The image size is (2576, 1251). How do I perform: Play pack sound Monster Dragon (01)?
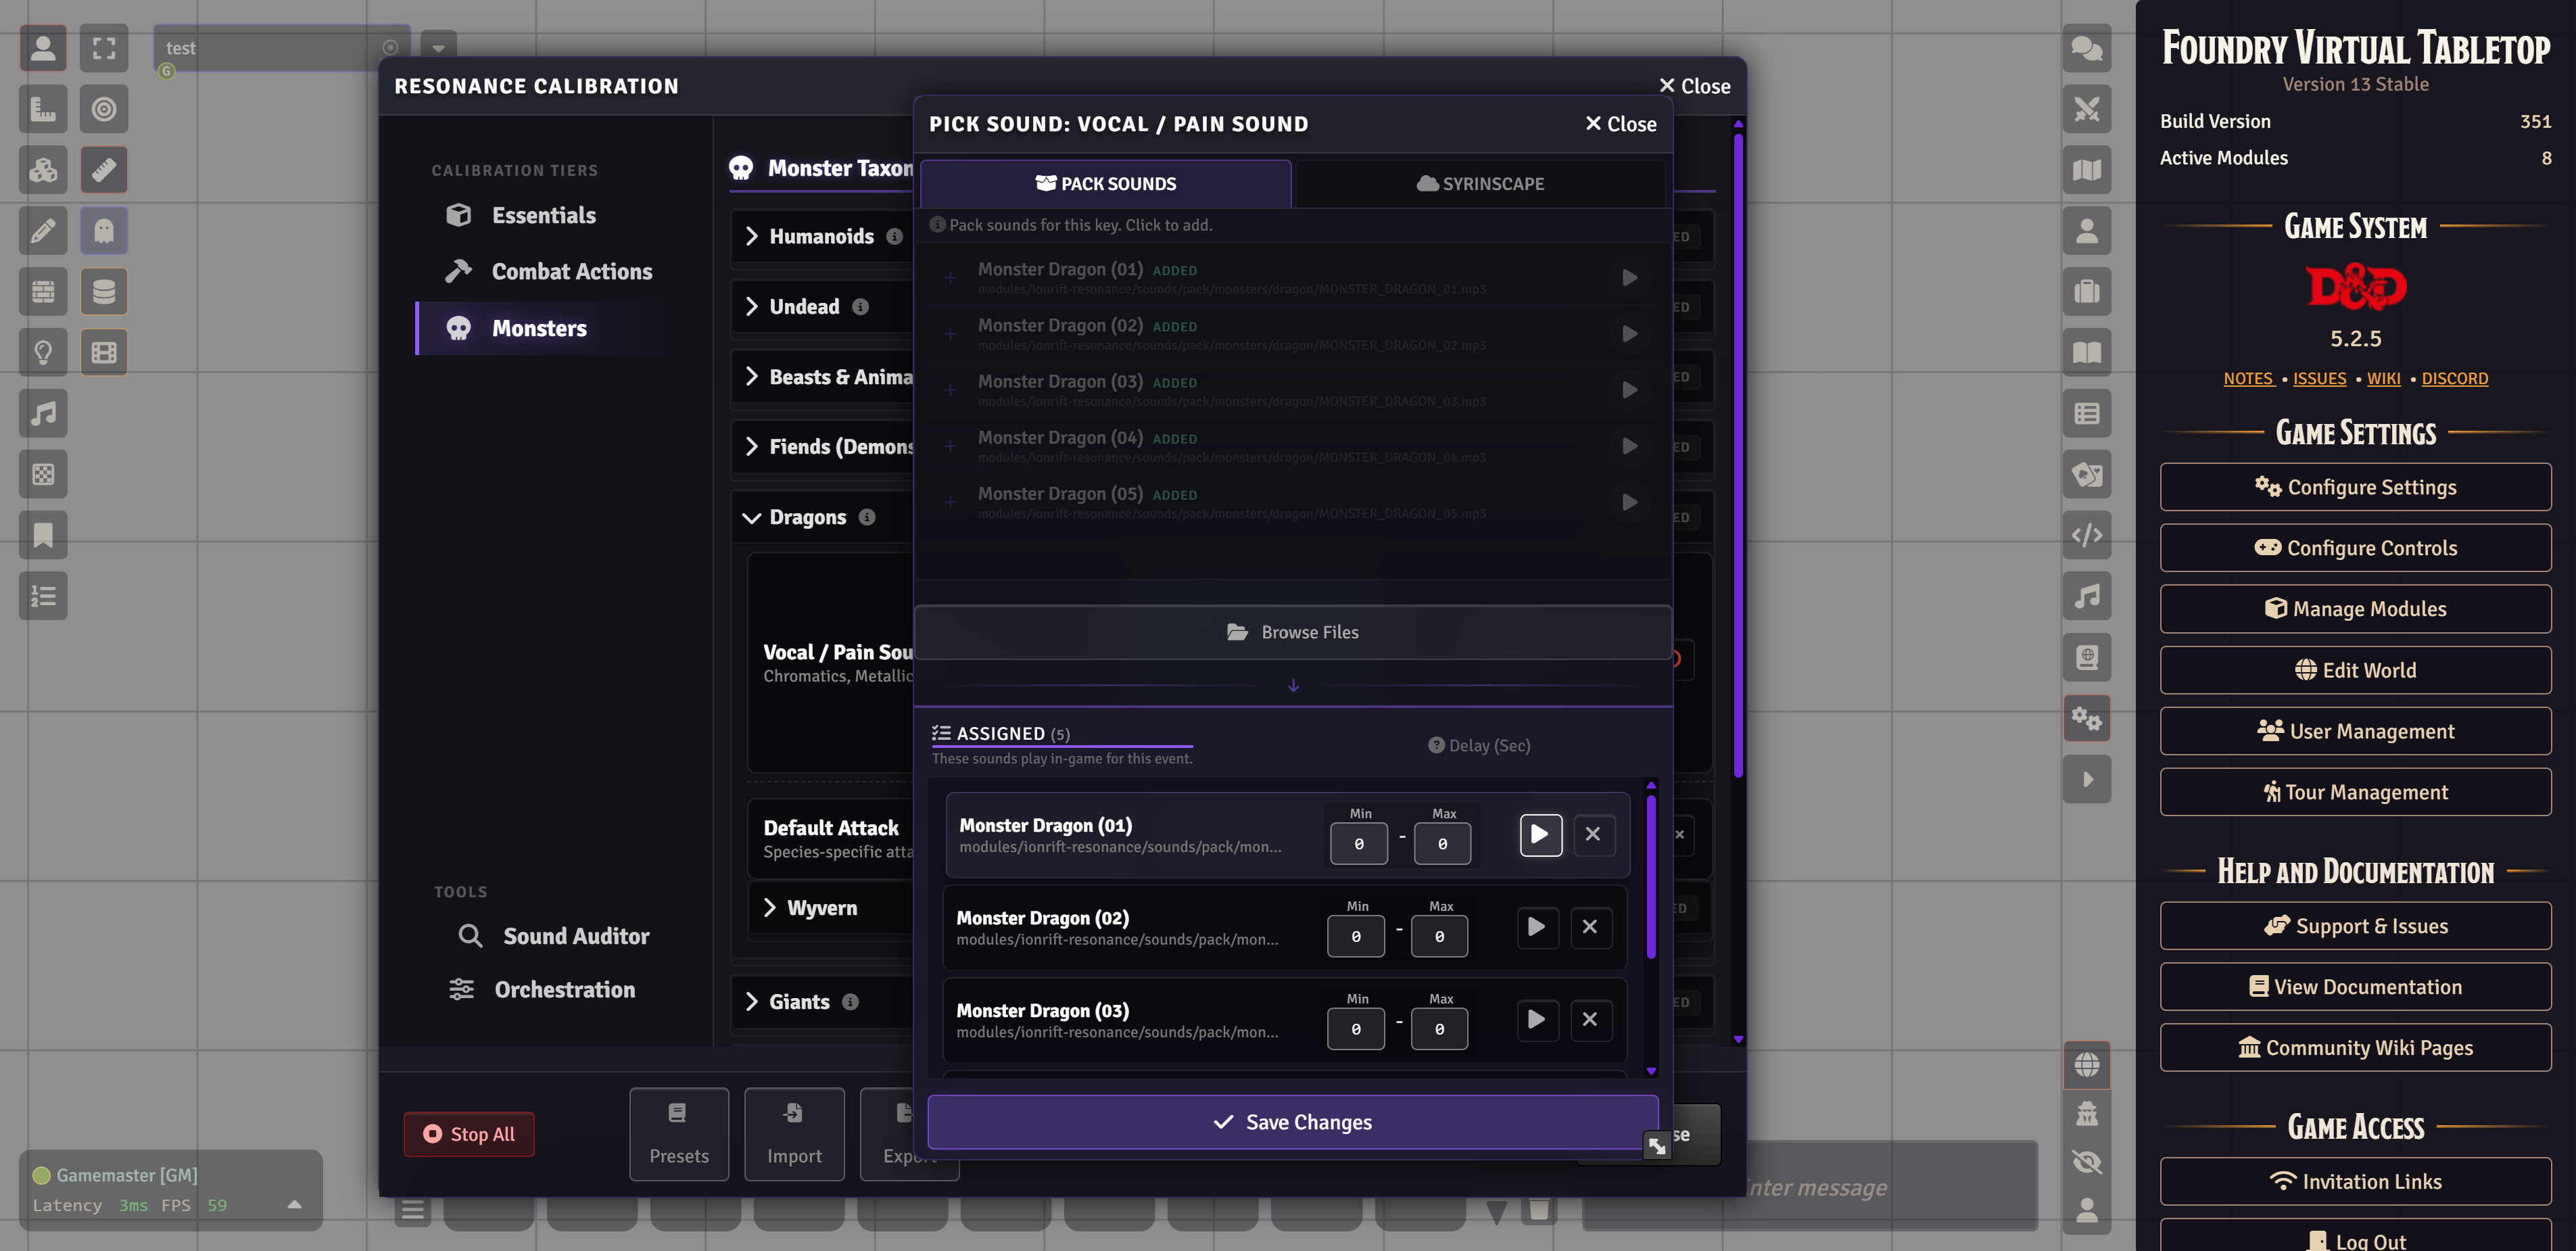(x=1629, y=278)
